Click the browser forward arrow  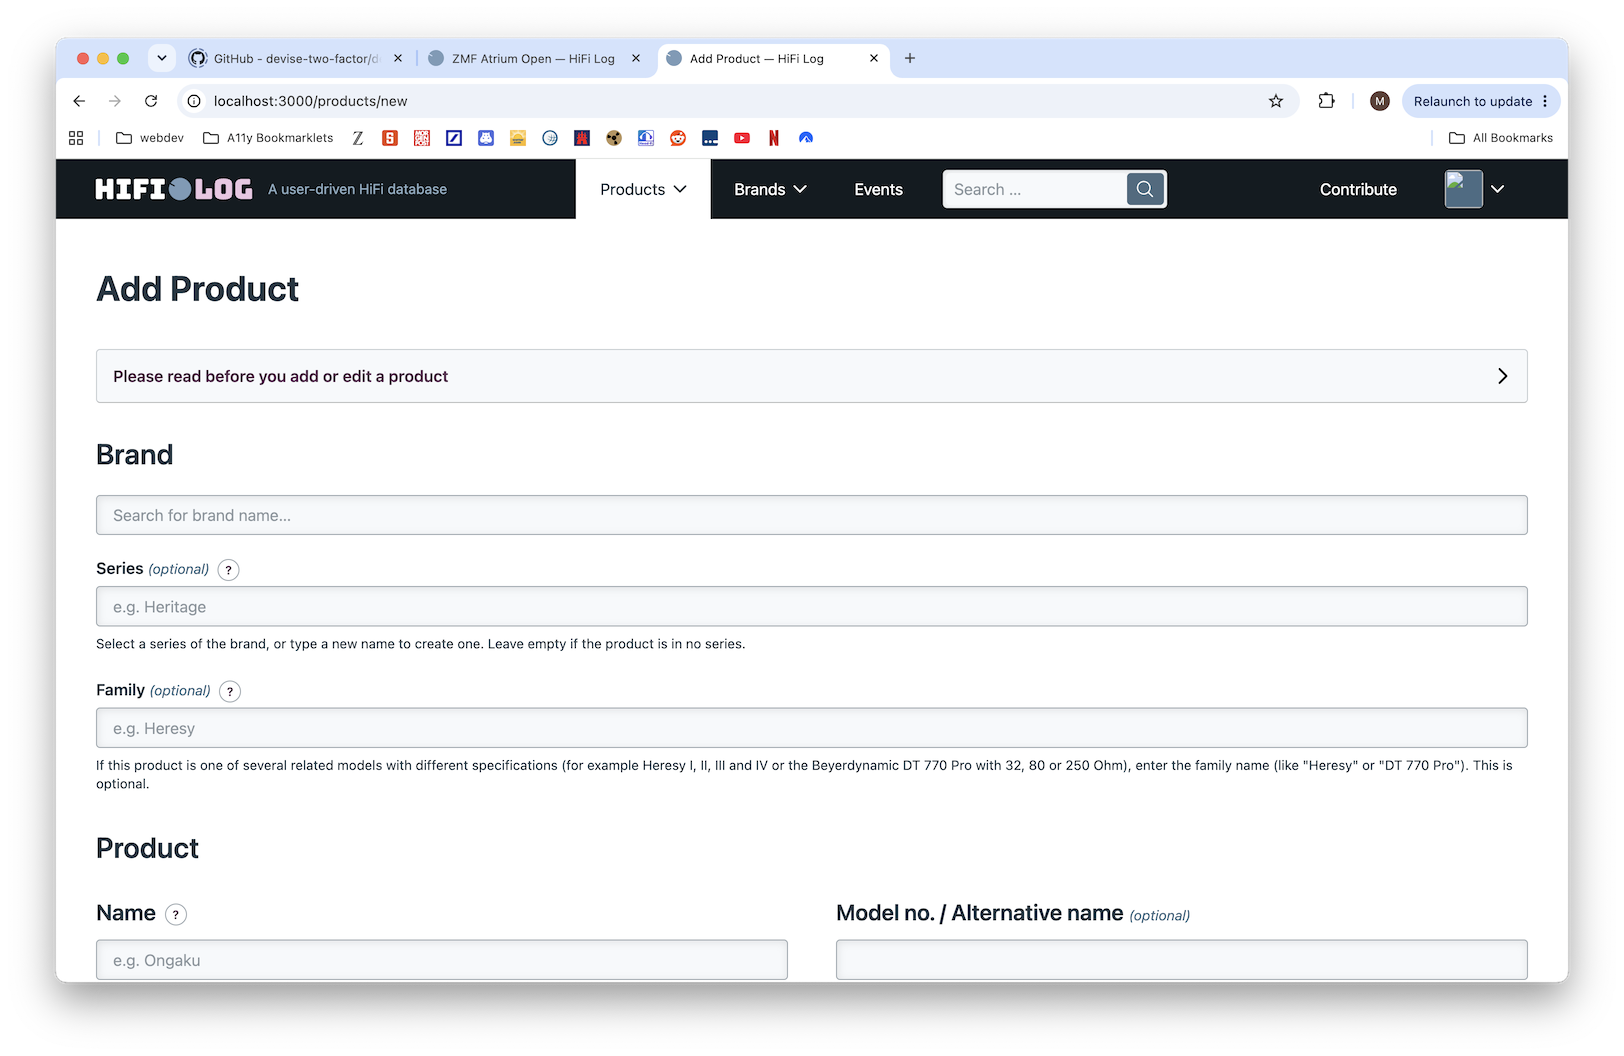coord(115,101)
